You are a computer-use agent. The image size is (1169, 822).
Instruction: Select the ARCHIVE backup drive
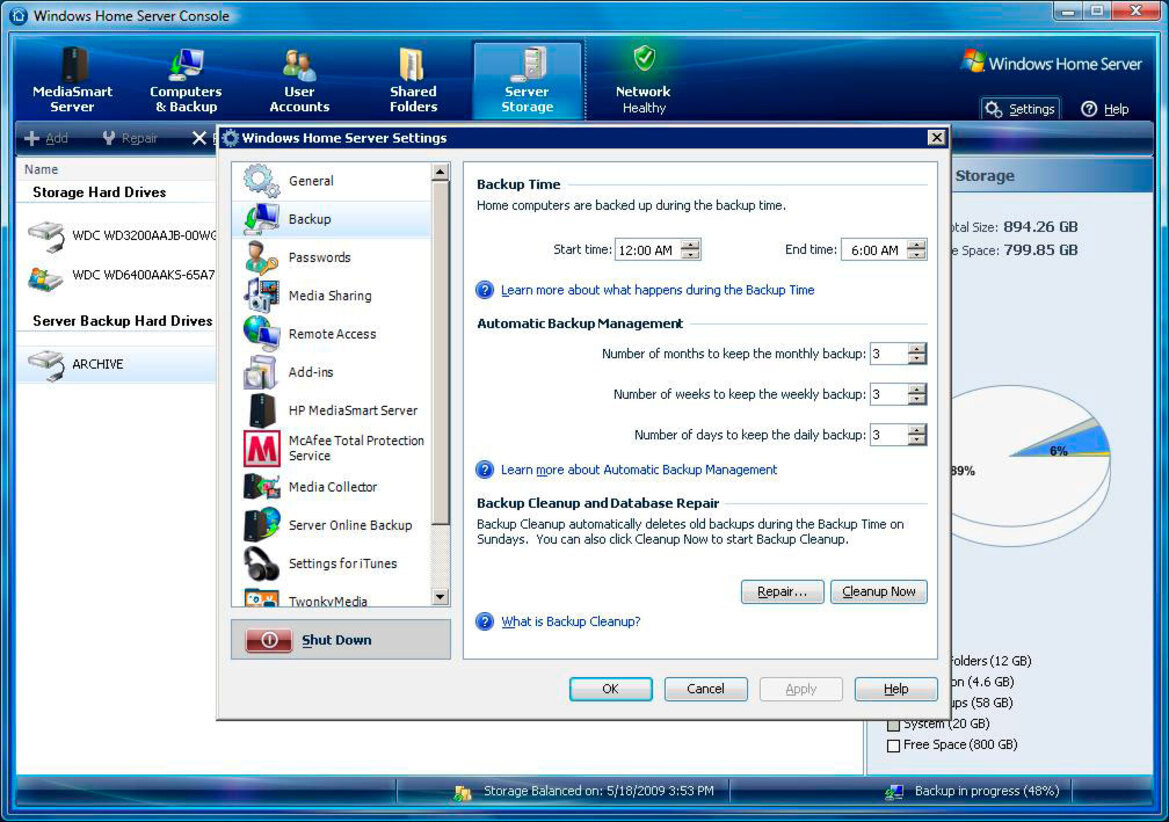coord(116,364)
